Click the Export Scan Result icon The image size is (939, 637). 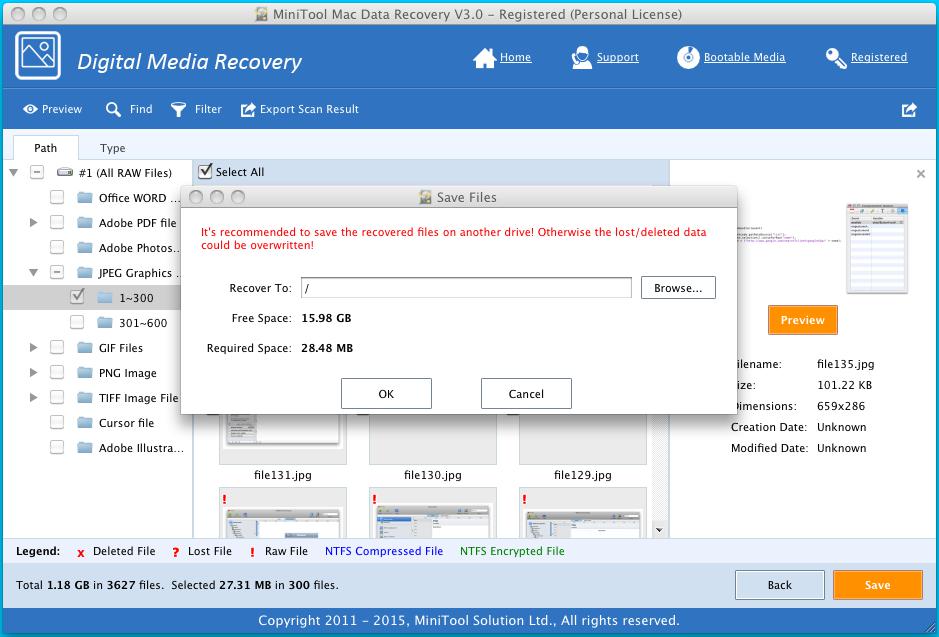click(x=247, y=109)
